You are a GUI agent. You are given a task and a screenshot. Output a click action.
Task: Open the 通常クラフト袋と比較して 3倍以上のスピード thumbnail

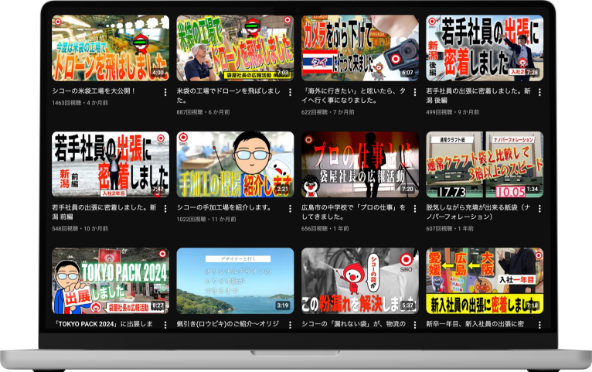pyautogui.click(x=485, y=164)
